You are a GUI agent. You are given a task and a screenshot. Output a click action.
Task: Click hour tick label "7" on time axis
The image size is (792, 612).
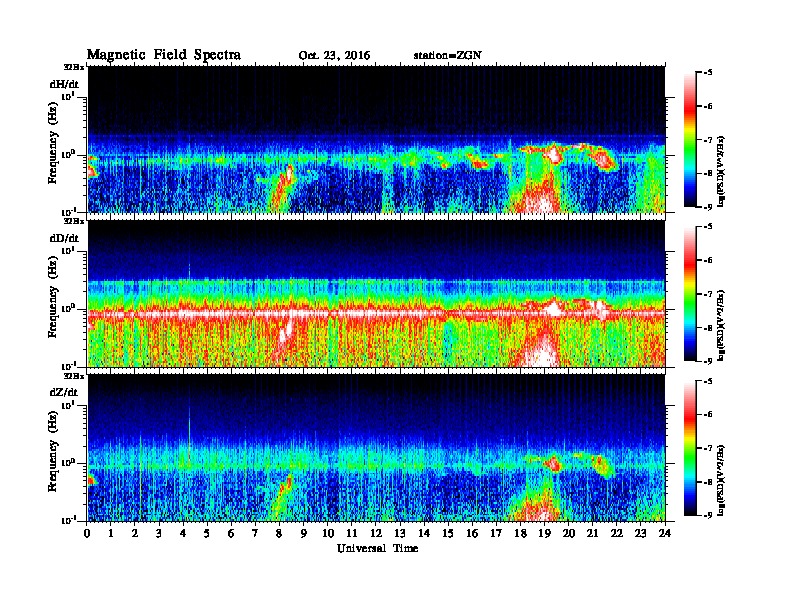pos(256,534)
